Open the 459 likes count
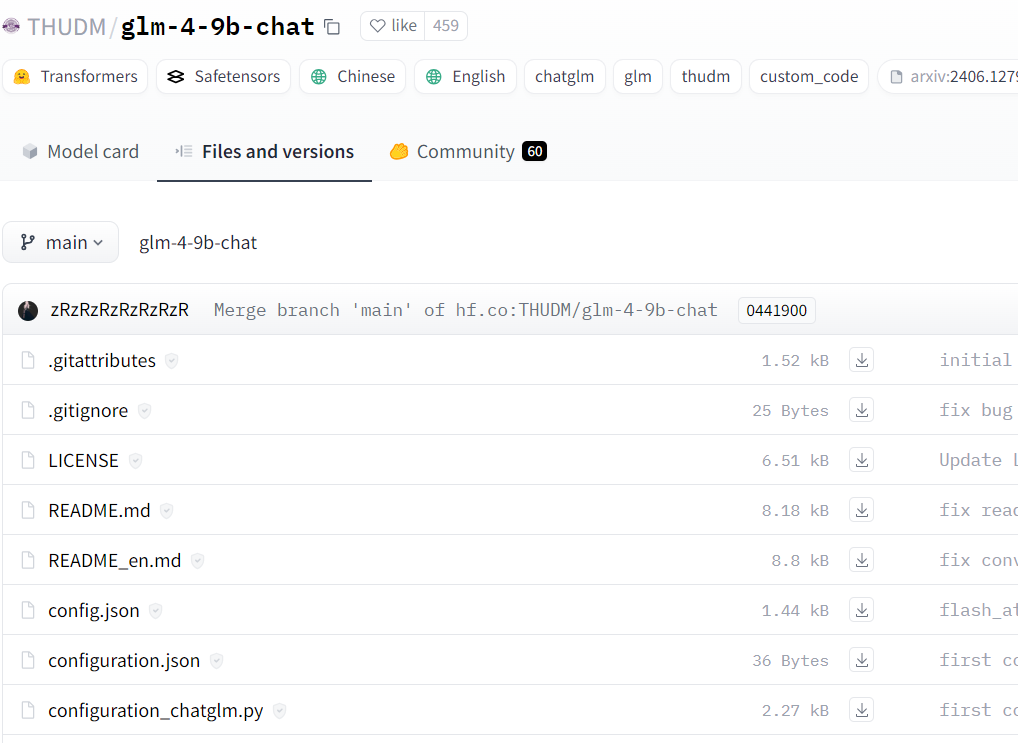This screenshot has width=1018, height=743. [445, 26]
